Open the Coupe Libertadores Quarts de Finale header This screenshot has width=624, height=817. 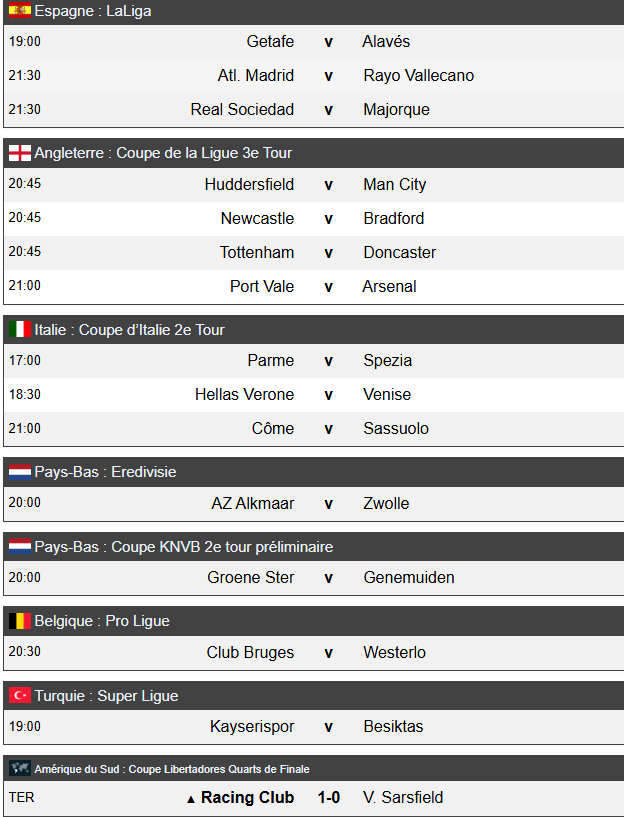click(172, 769)
